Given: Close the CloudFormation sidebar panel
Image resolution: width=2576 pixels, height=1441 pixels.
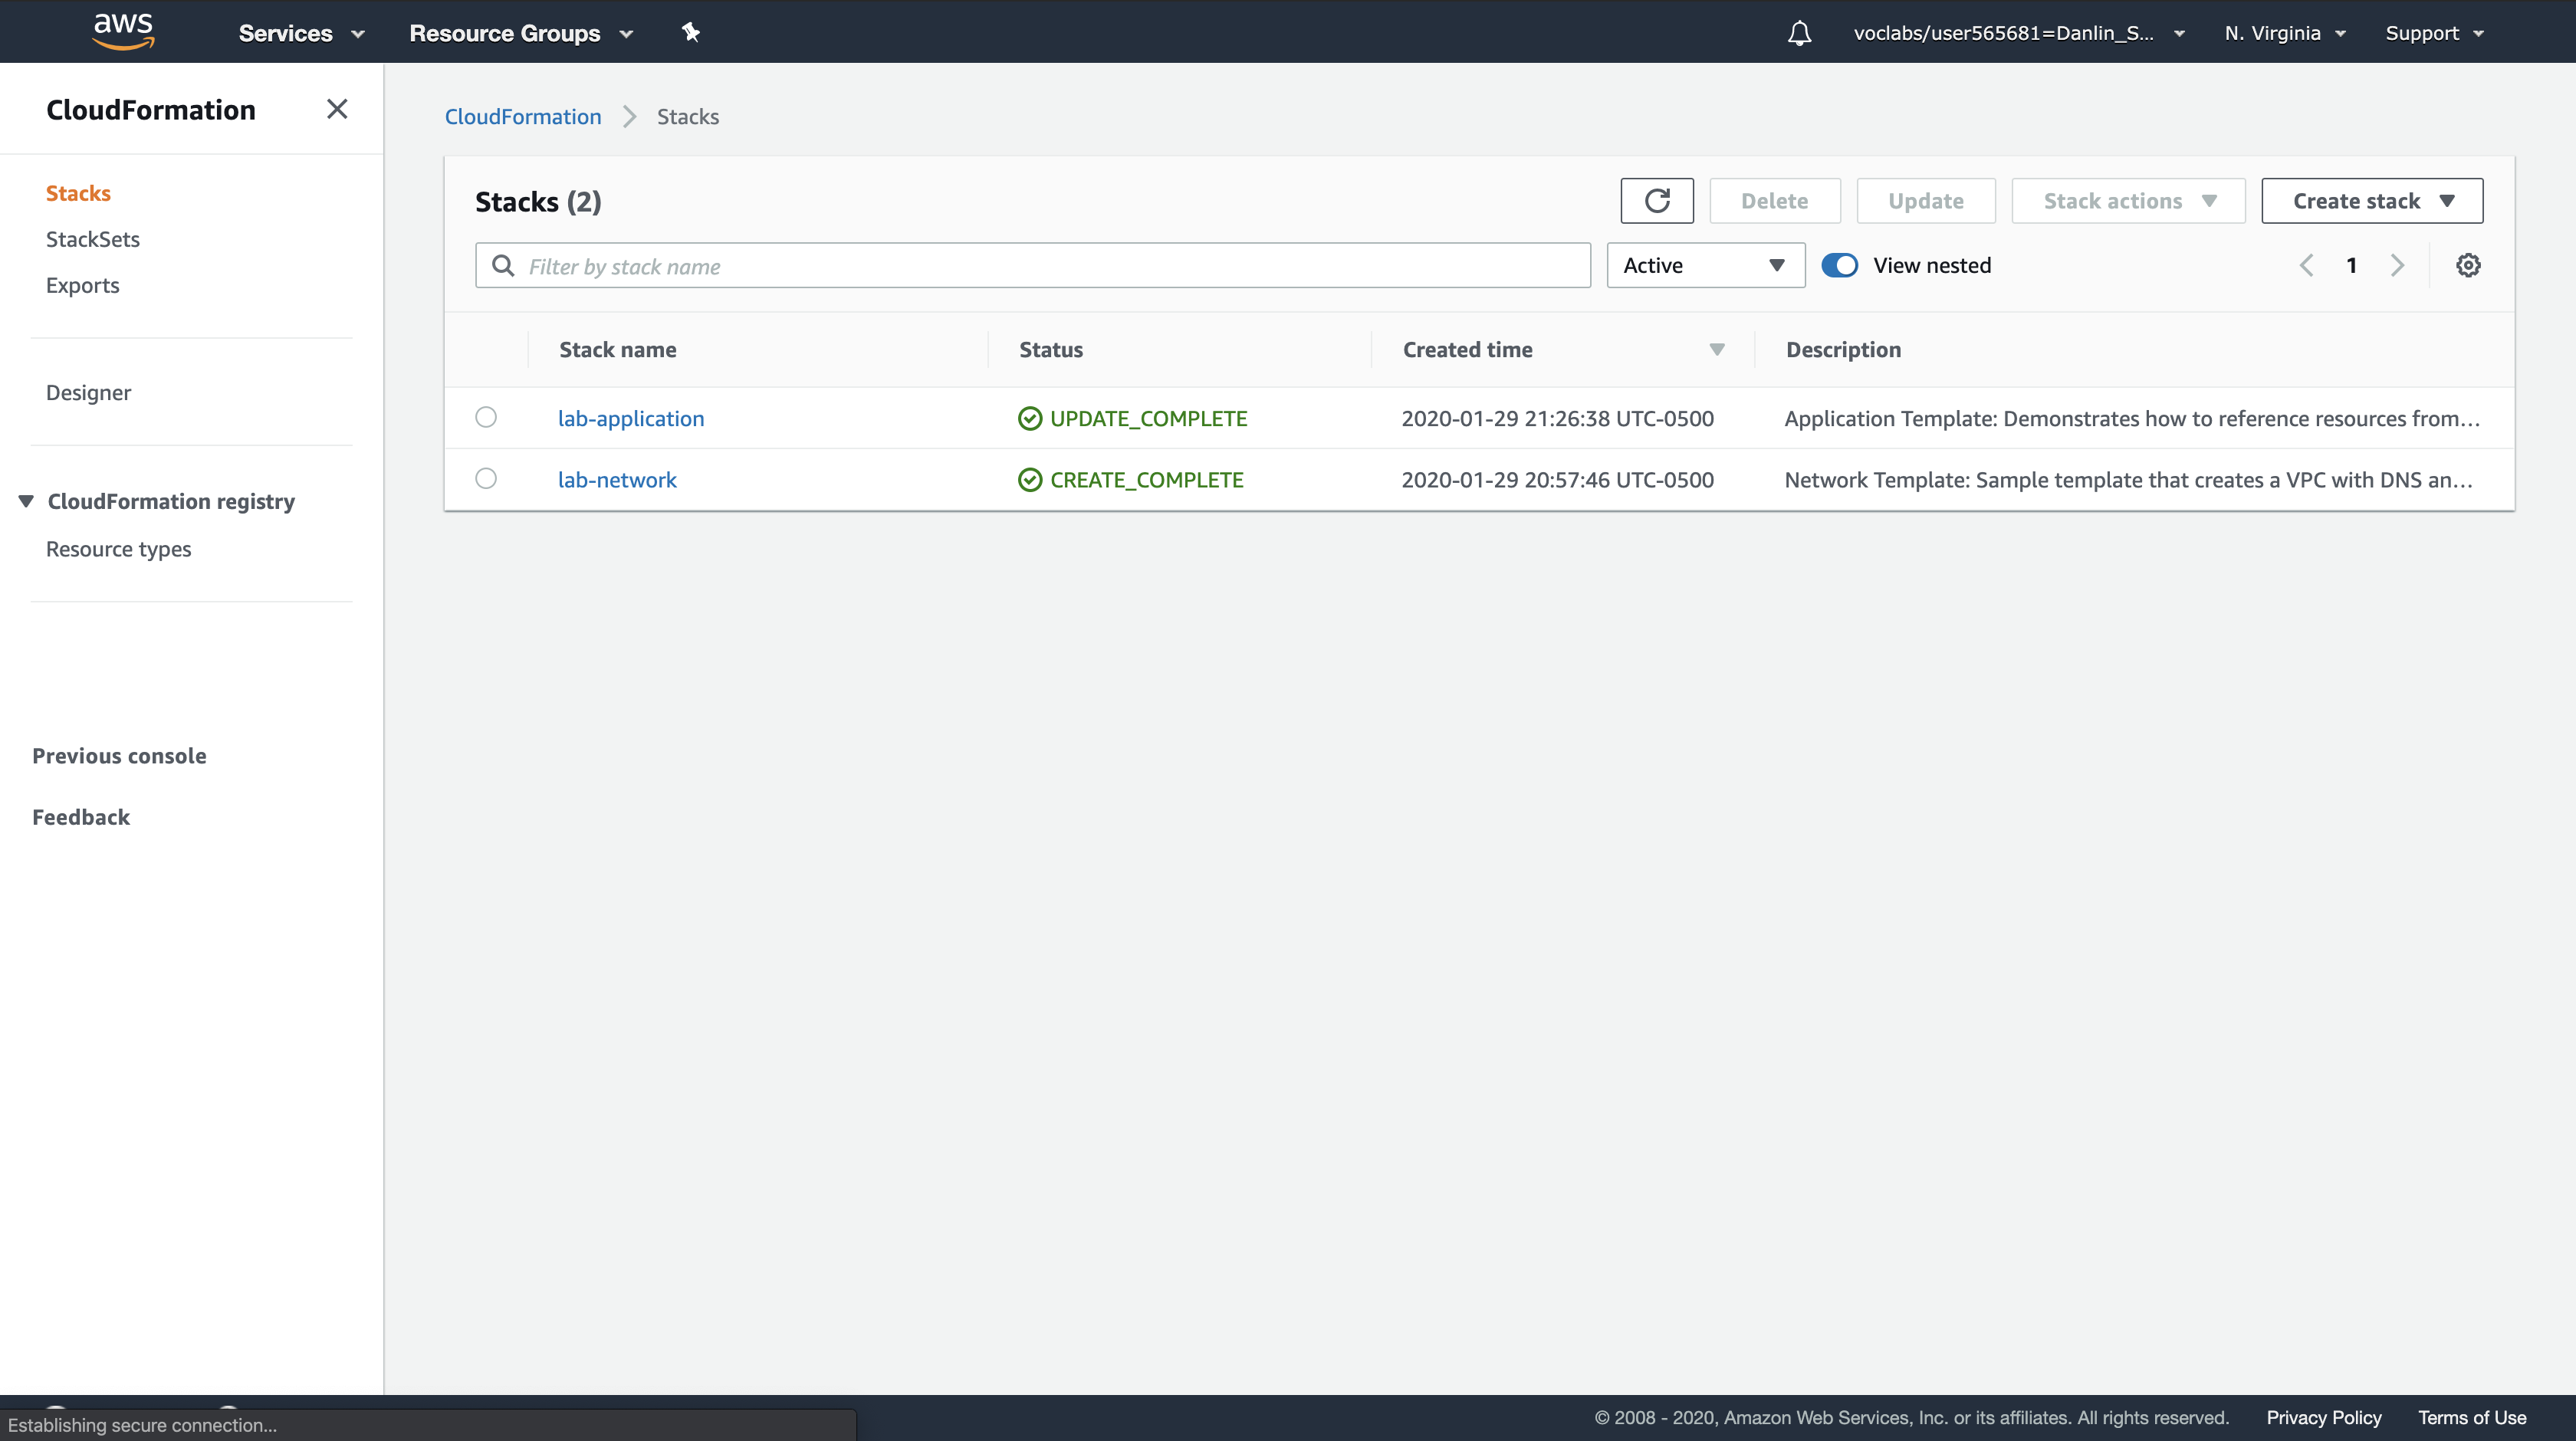Looking at the screenshot, I should click(337, 109).
